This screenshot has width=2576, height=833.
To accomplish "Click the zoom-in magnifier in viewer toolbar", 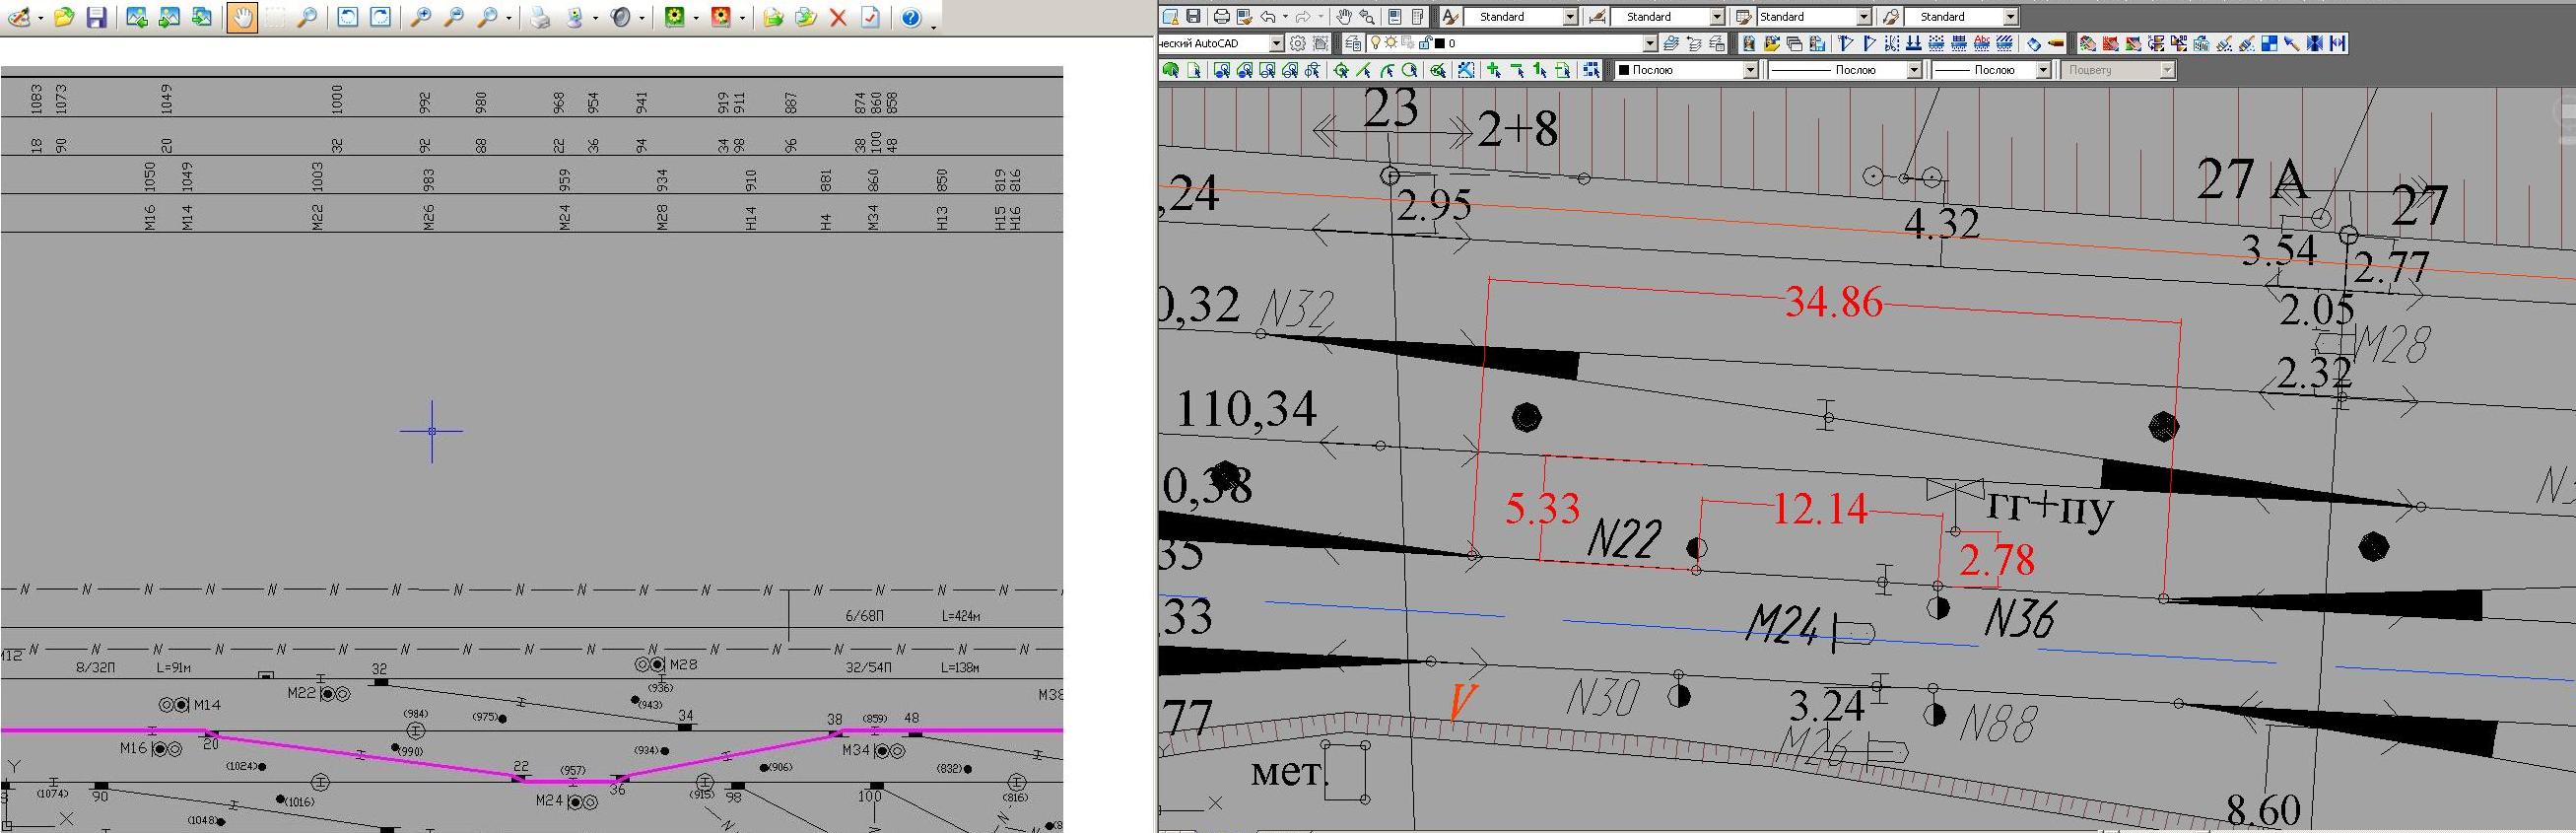I will pyautogui.click(x=421, y=17).
